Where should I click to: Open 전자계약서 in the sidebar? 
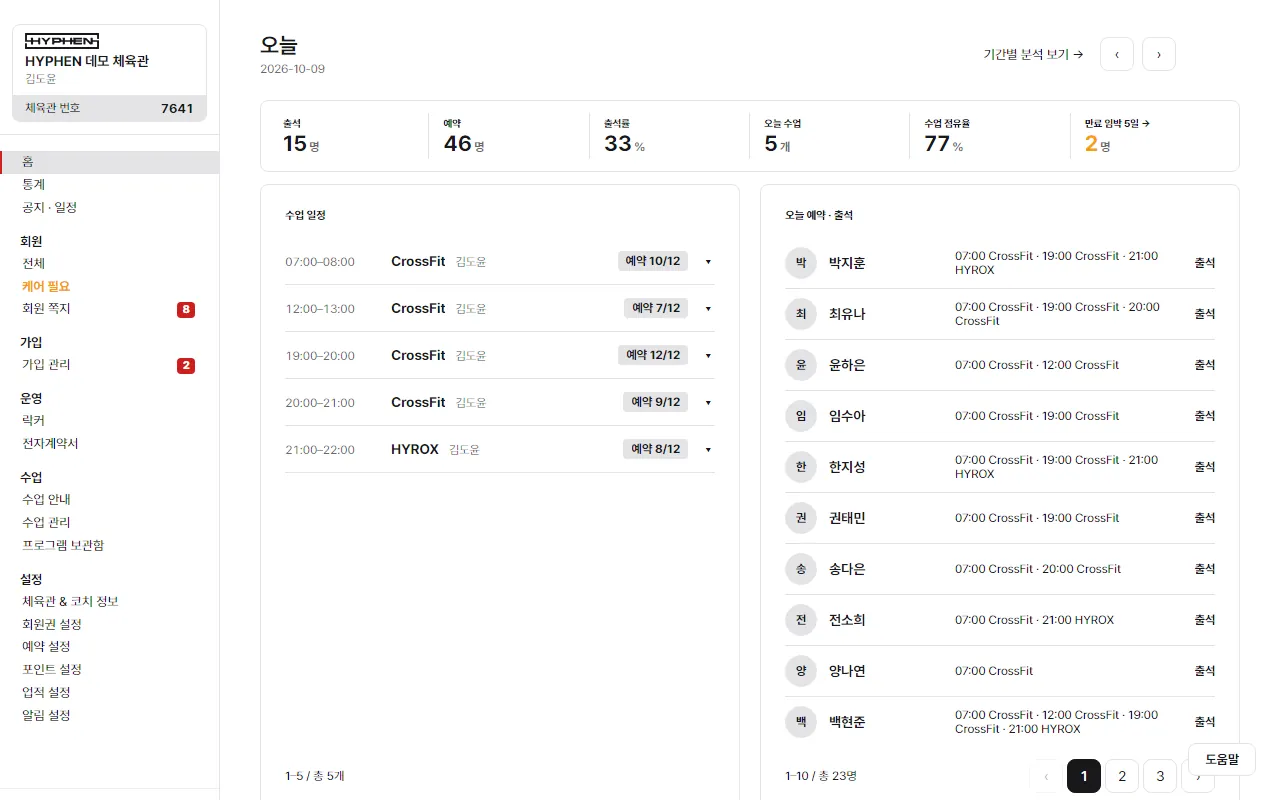(x=109, y=444)
